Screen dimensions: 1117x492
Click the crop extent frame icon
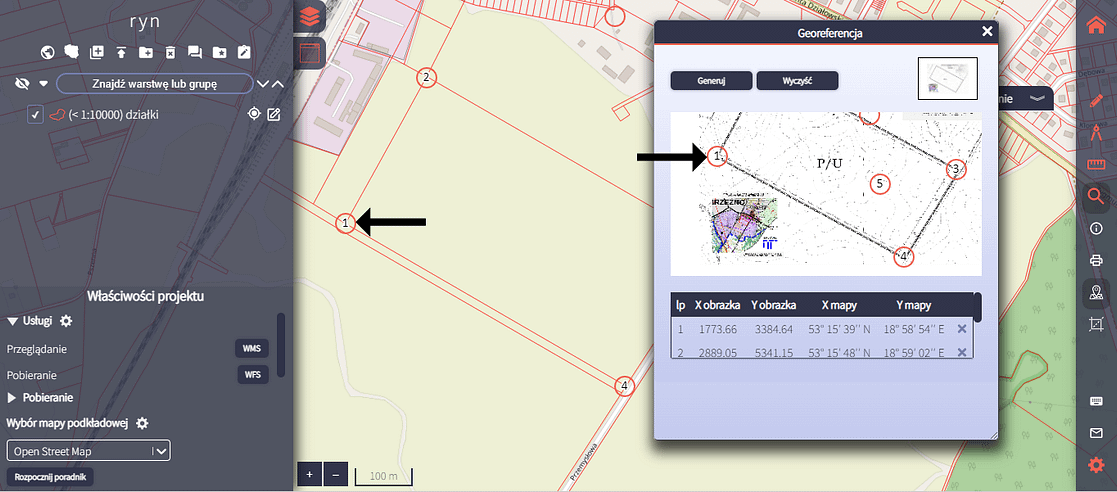1096,325
